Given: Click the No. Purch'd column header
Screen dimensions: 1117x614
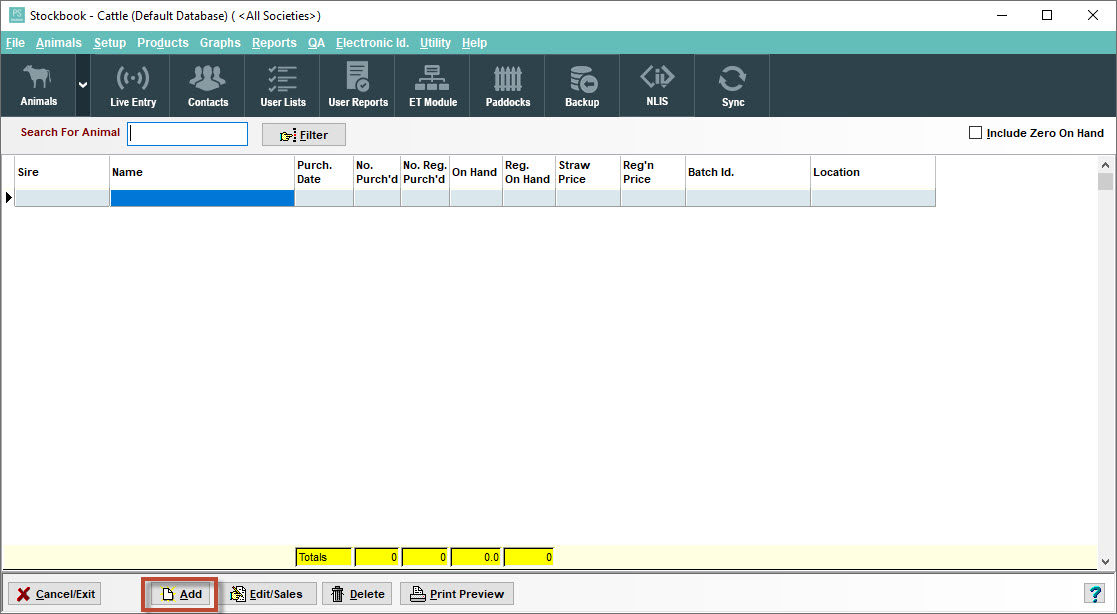Looking at the screenshot, I should click(x=377, y=172).
